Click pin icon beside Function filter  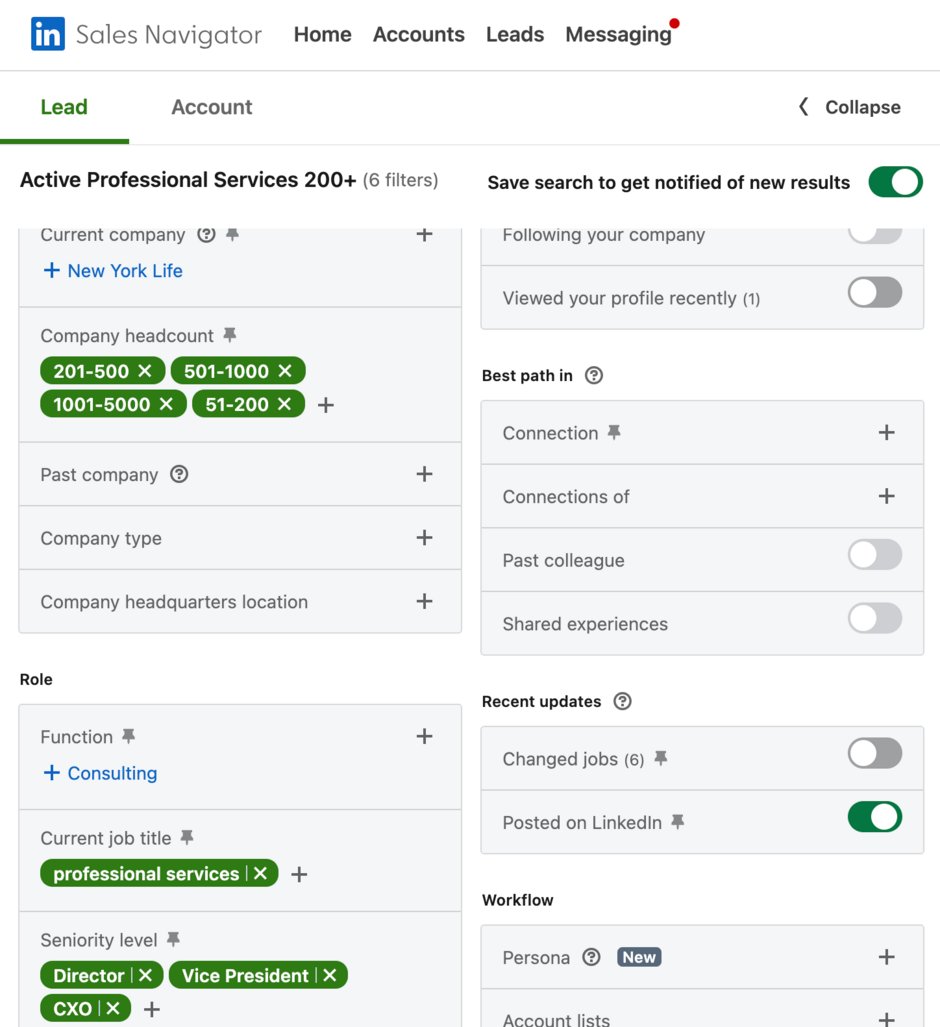point(129,737)
